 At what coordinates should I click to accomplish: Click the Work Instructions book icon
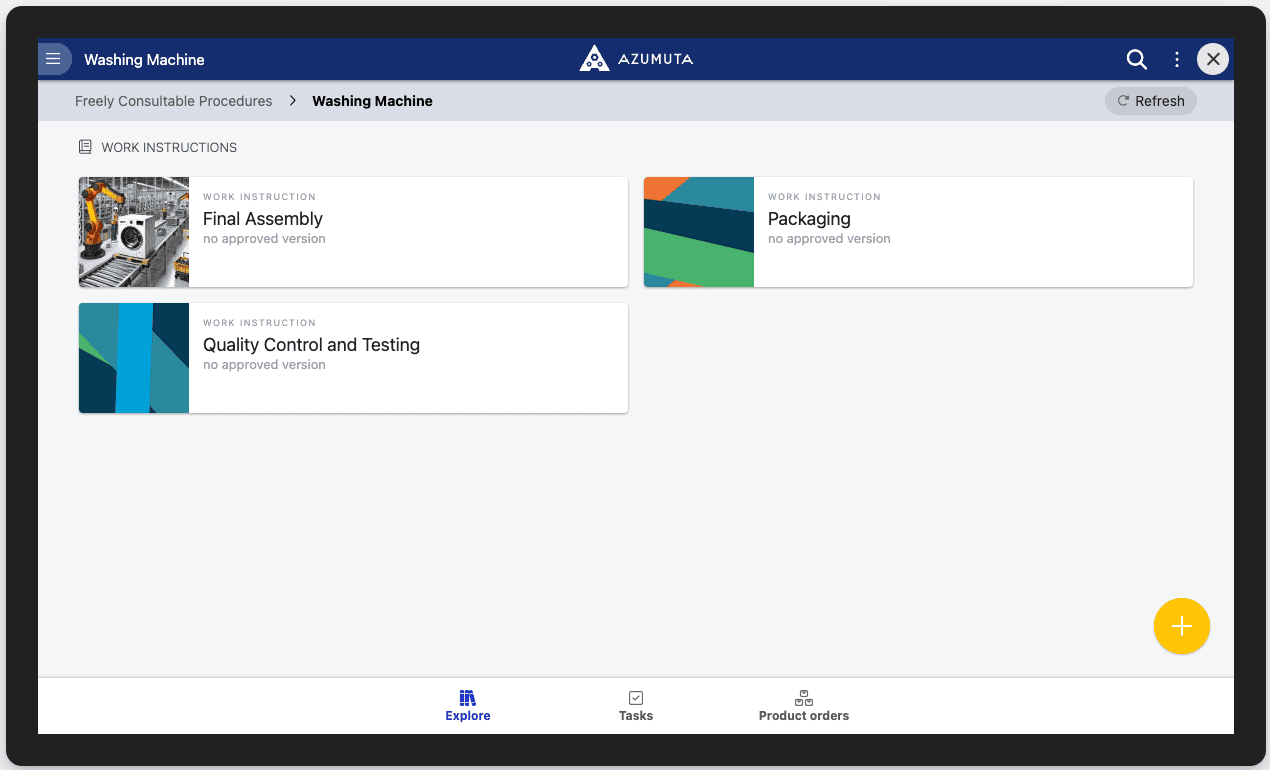tap(85, 147)
